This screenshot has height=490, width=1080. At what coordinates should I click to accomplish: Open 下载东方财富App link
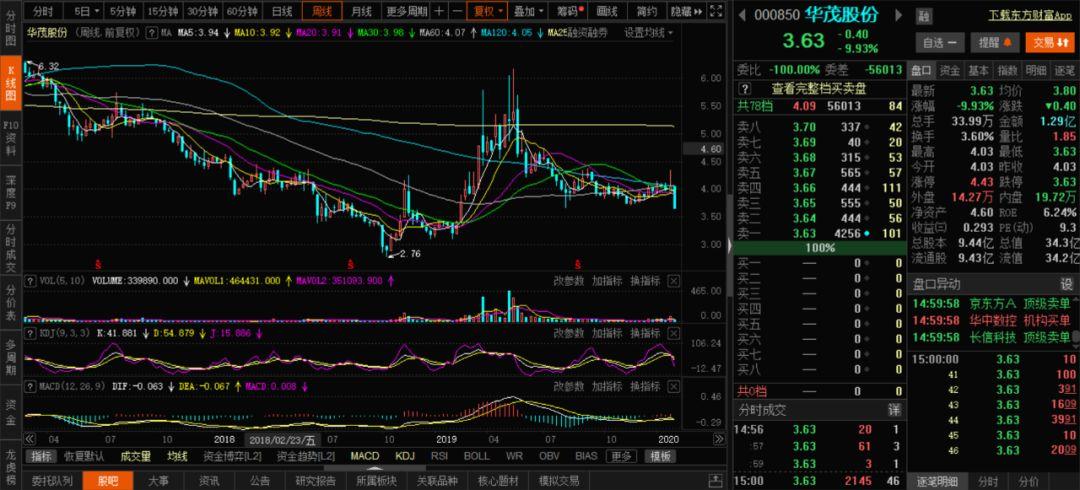click(x=1030, y=15)
